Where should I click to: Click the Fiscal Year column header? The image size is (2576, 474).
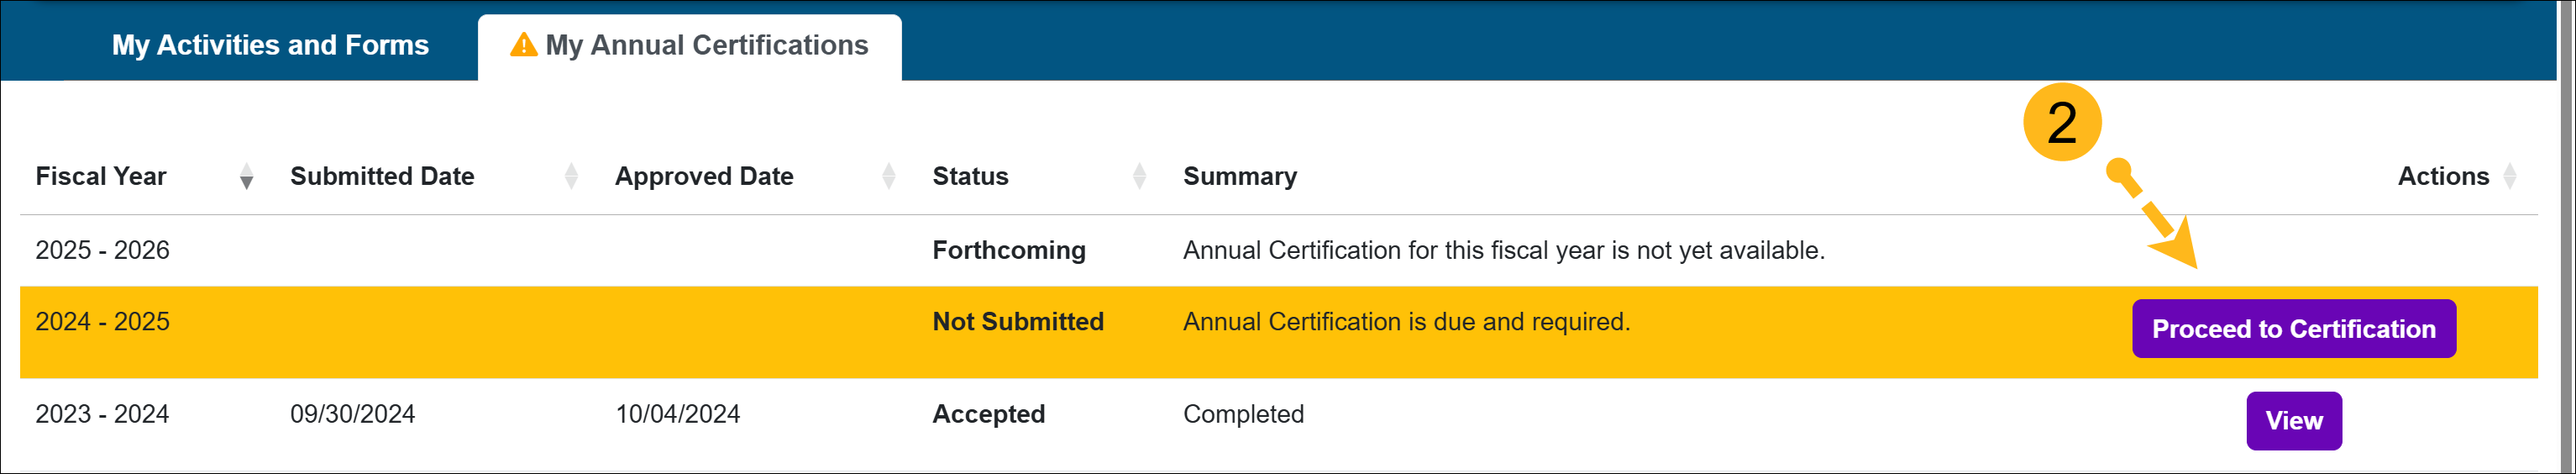click(x=101, y=177)
